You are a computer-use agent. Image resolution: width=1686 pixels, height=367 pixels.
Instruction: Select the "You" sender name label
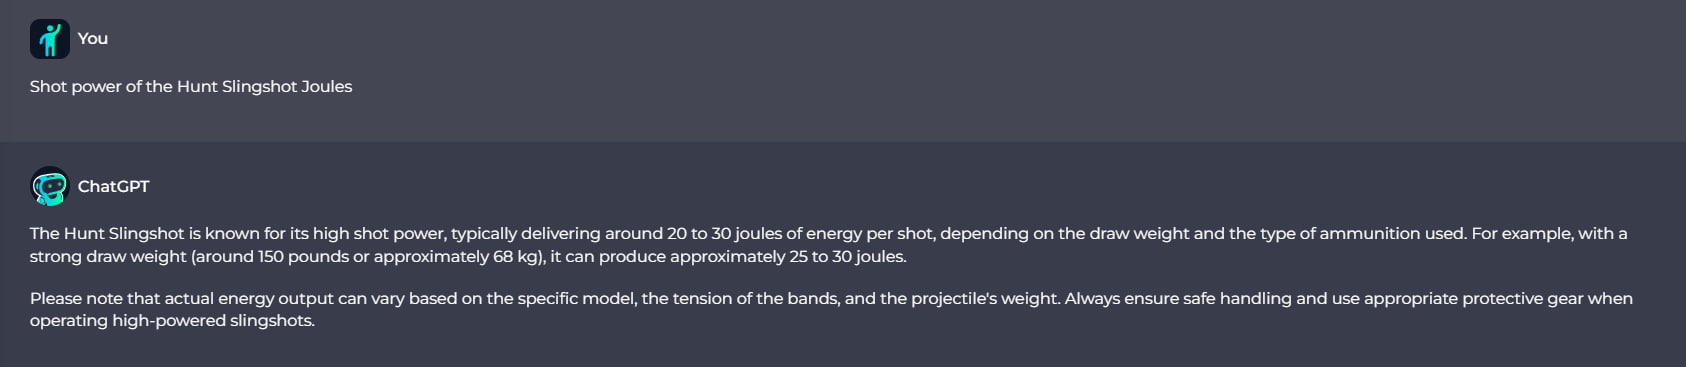point(93,38)
